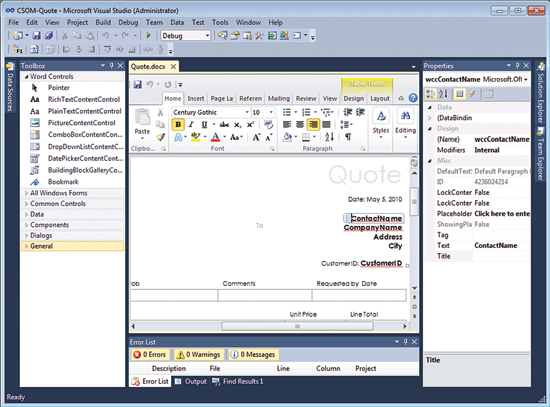Click the Sort A-Z icon in Paragraph group

(x=329, y=137)
